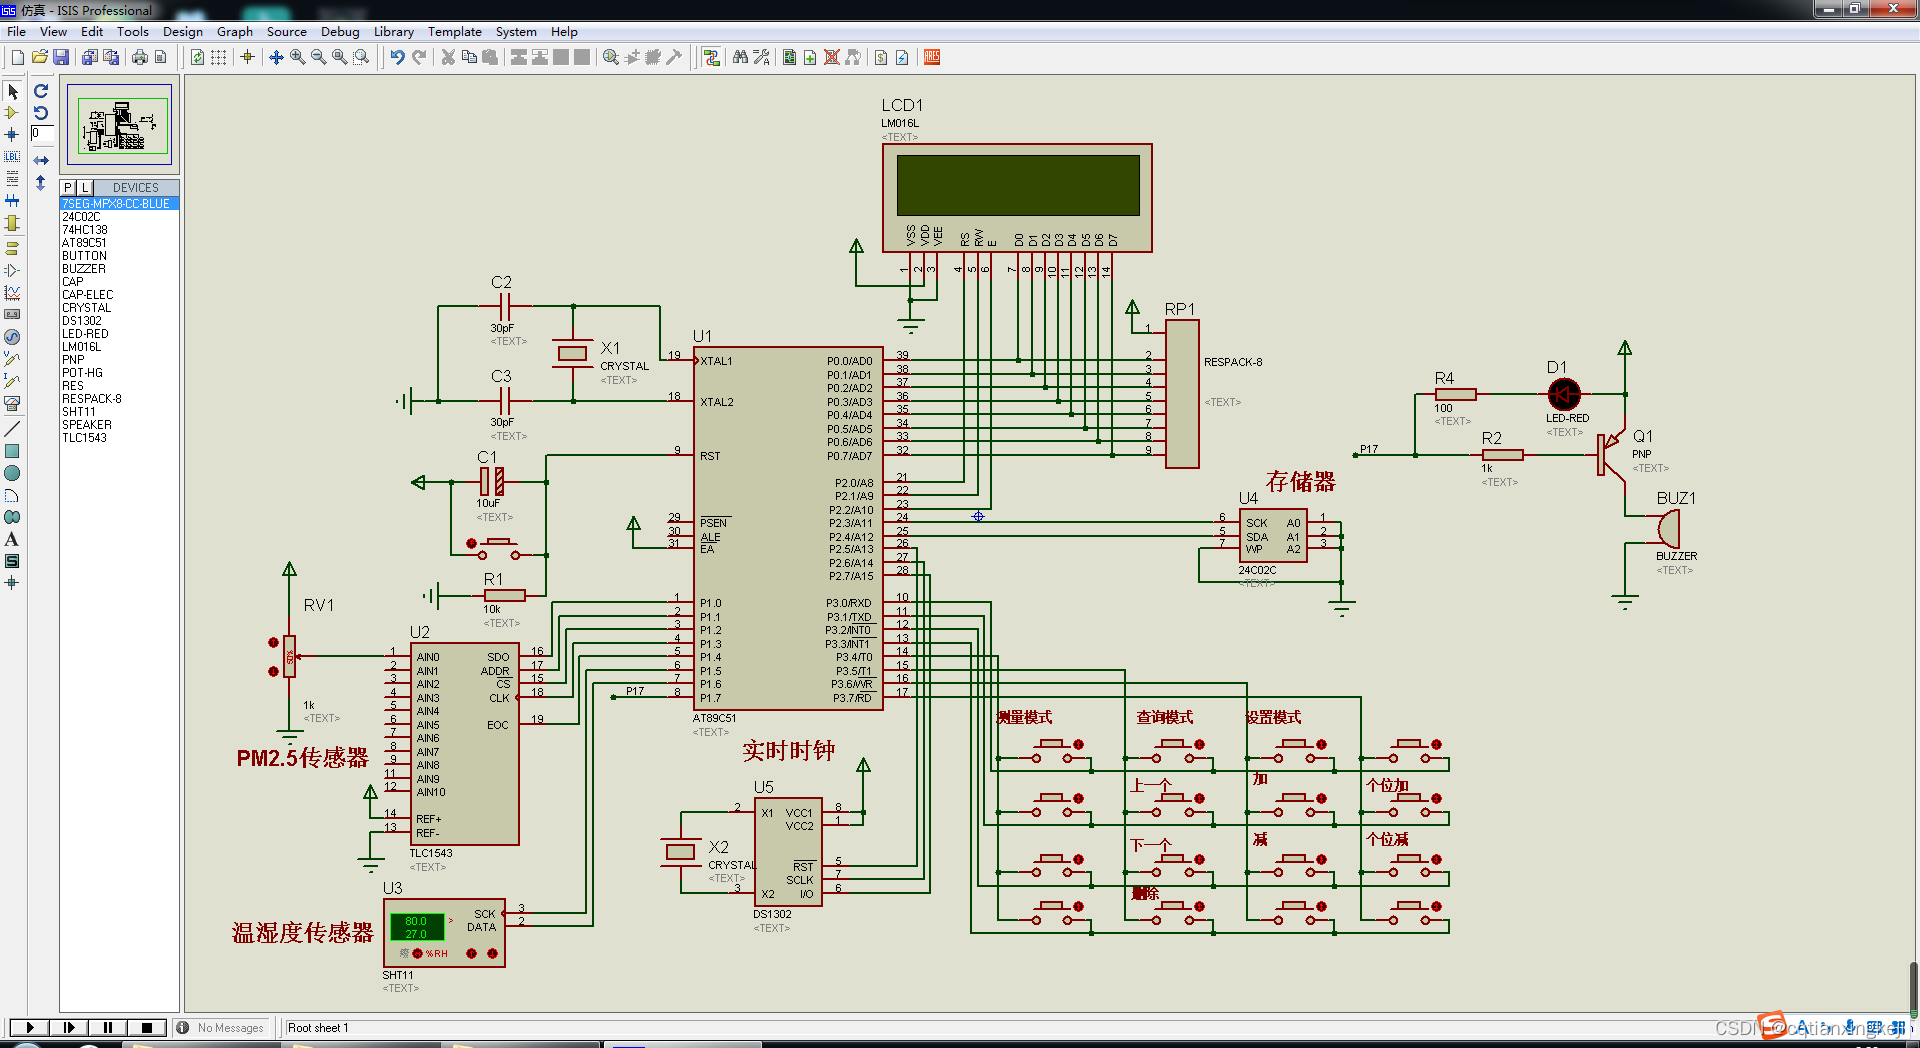Choose the Component Mode tool
1920x1048 pixels.
pyautogui.click(x=12, y=113)
